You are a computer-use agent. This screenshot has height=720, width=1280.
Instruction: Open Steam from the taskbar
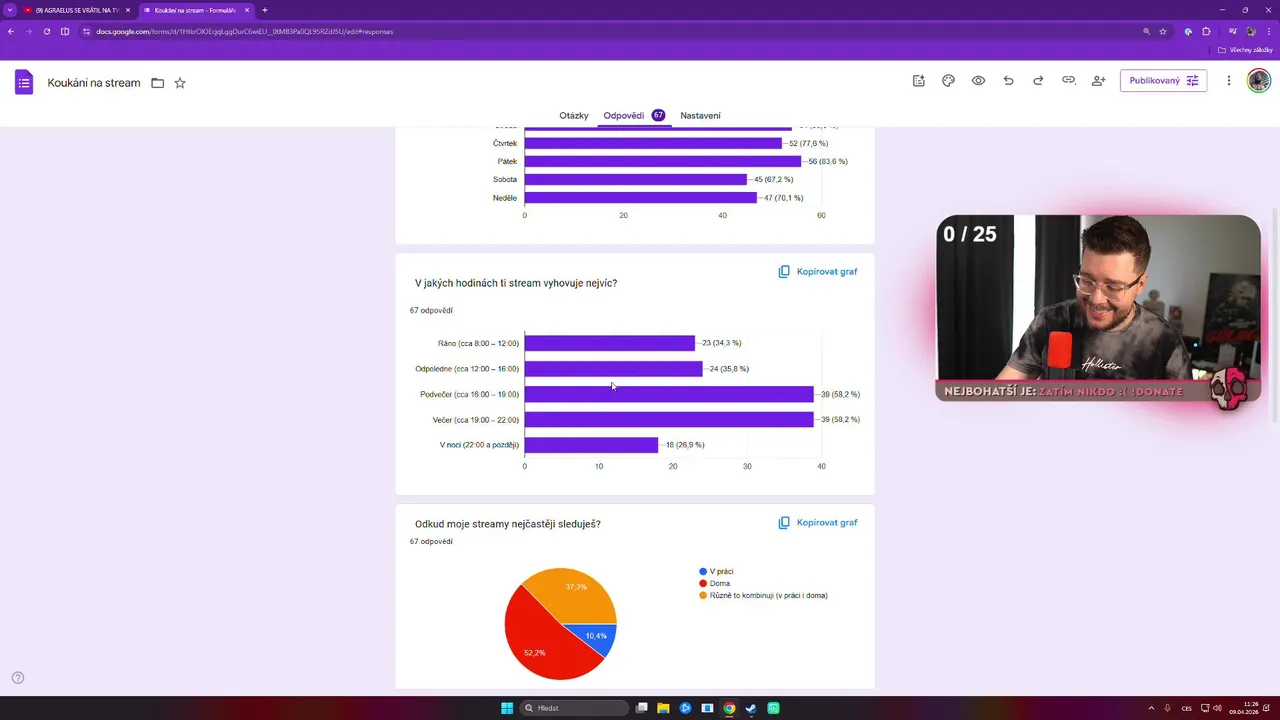[751, 708]
